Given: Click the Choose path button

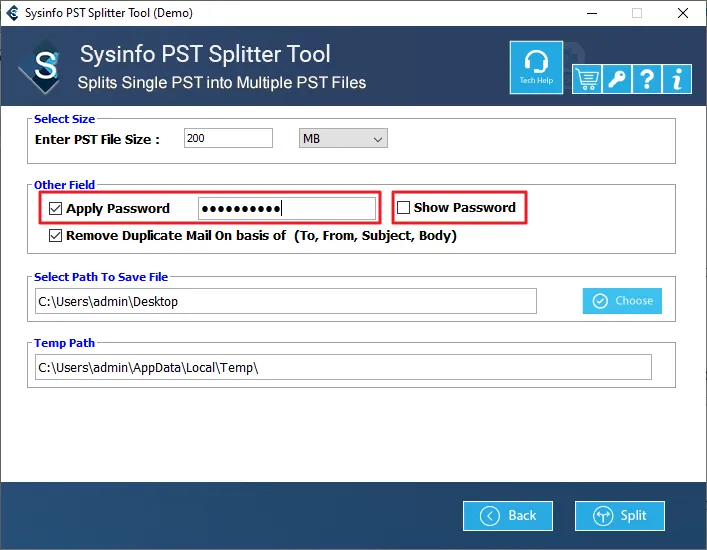Looking at the screenshot, I should click(x=622, y=301).
